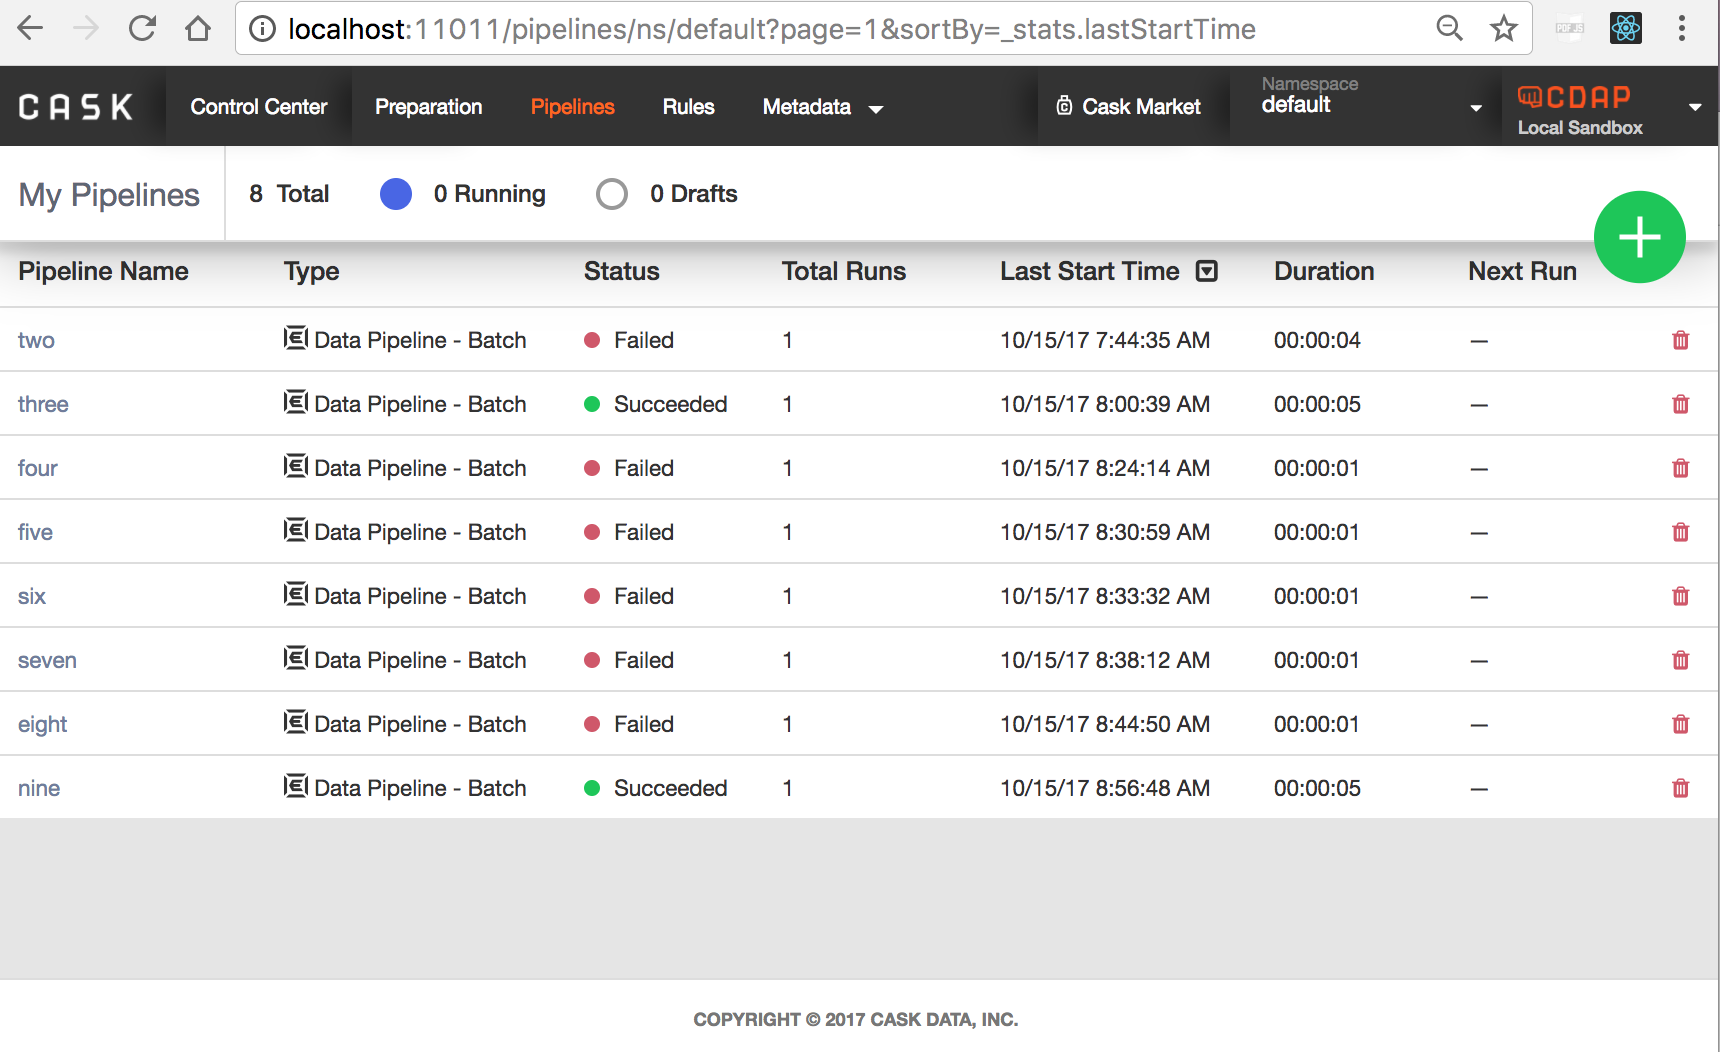Click the greyed extension icon in browser toolbar
Screen dimensions: 1720x1052
tap(1569, 28)
